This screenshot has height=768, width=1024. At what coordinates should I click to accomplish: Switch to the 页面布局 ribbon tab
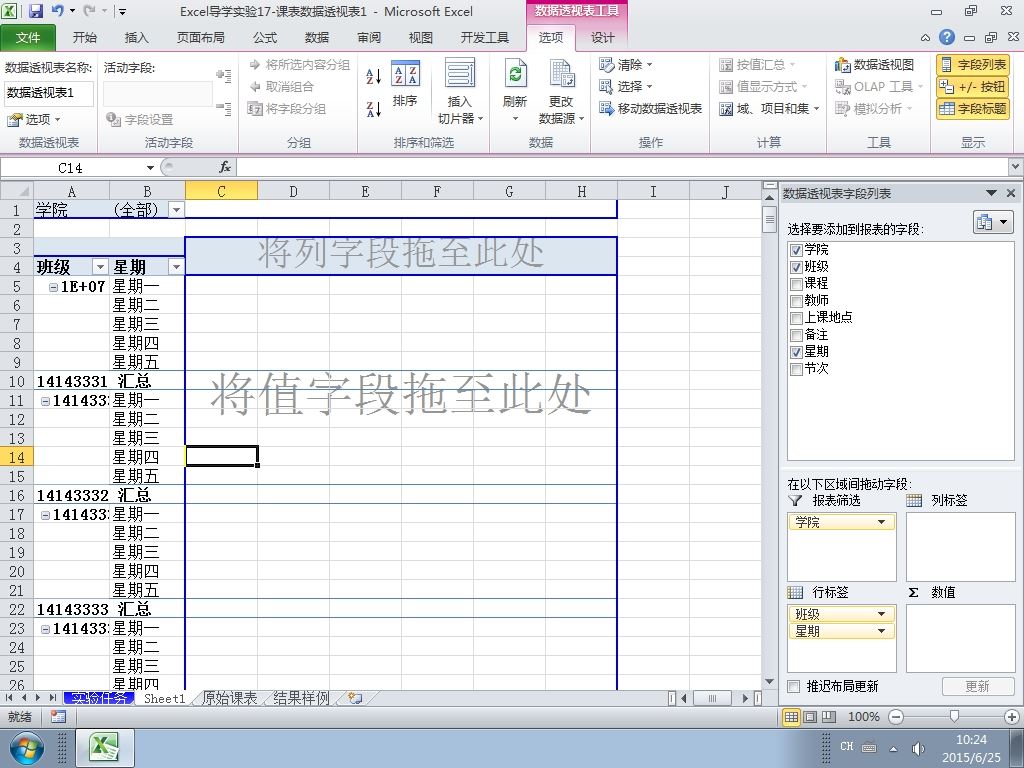coord(201,38)
